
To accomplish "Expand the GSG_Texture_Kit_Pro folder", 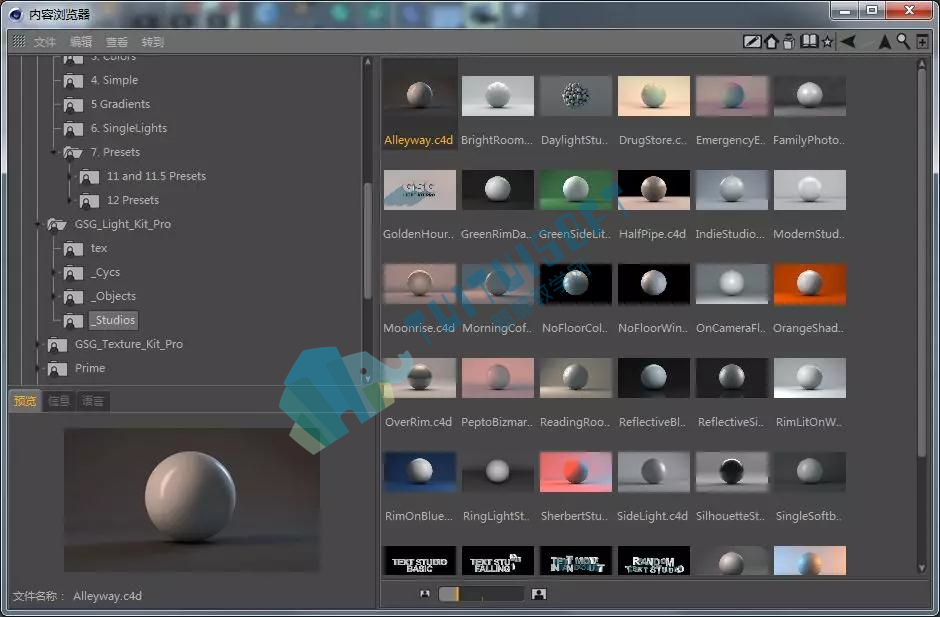I will (37, 344).
